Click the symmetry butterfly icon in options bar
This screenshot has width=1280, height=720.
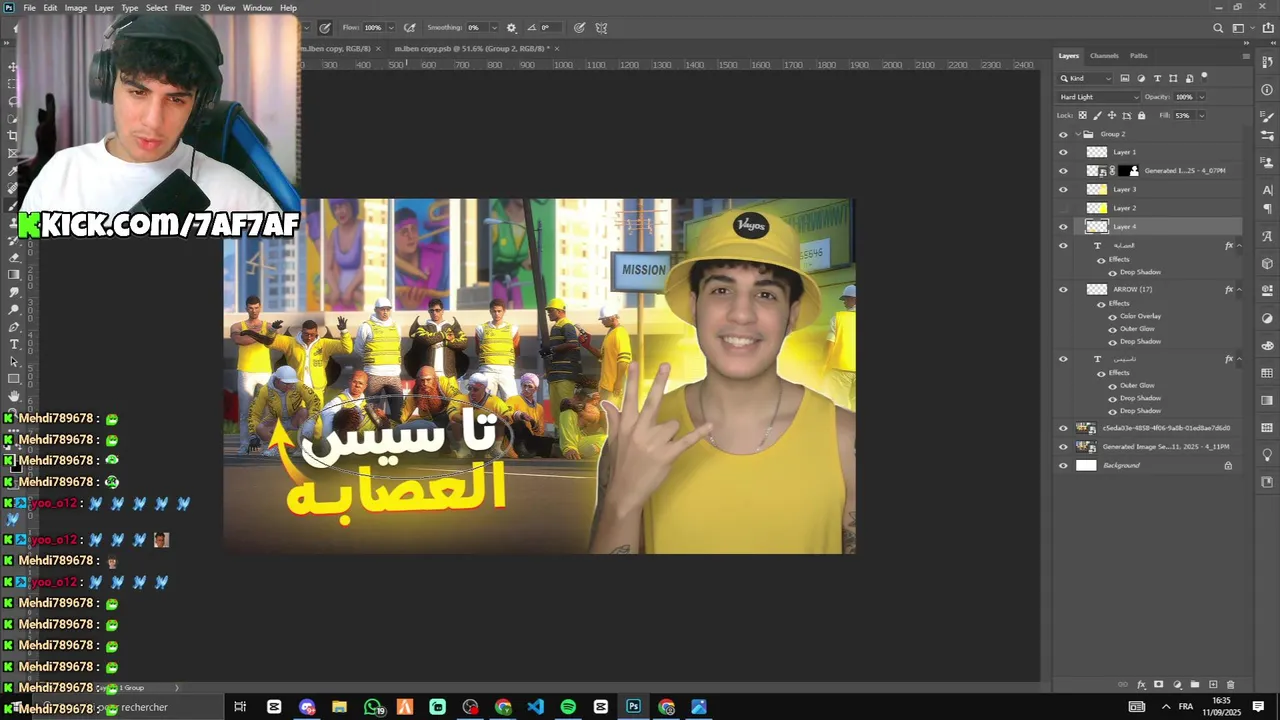coord(601,28)
